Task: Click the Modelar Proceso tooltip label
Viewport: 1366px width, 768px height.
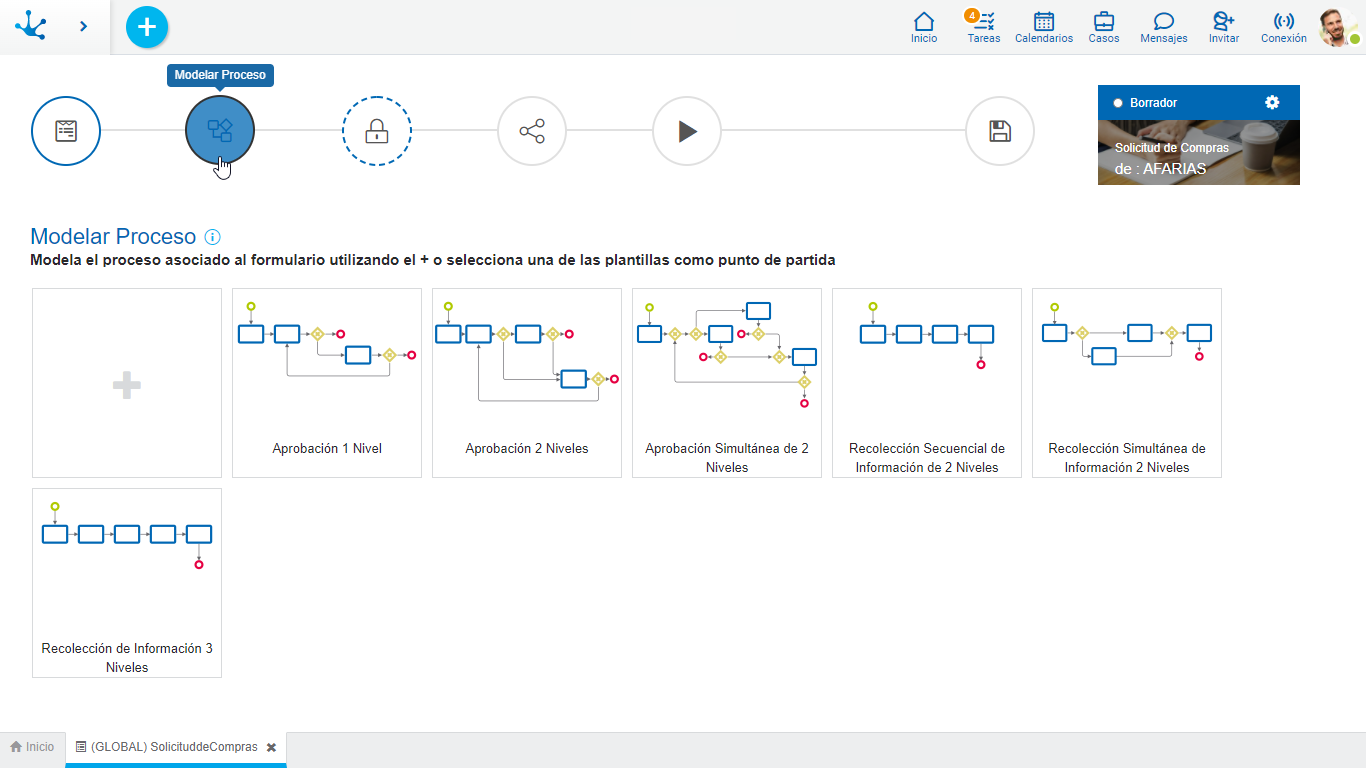Action: pos(220,75)
